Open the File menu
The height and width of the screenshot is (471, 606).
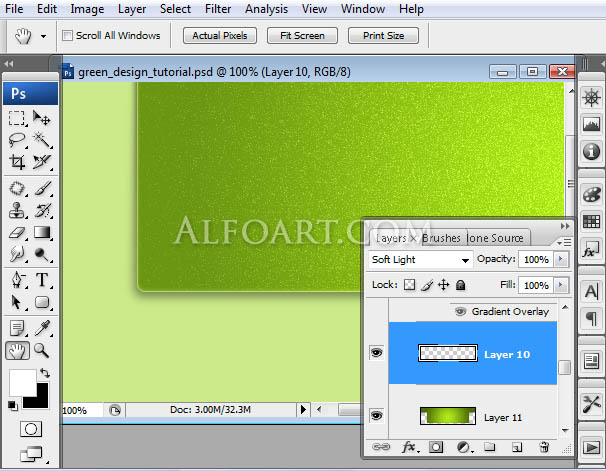coord(14,9)
